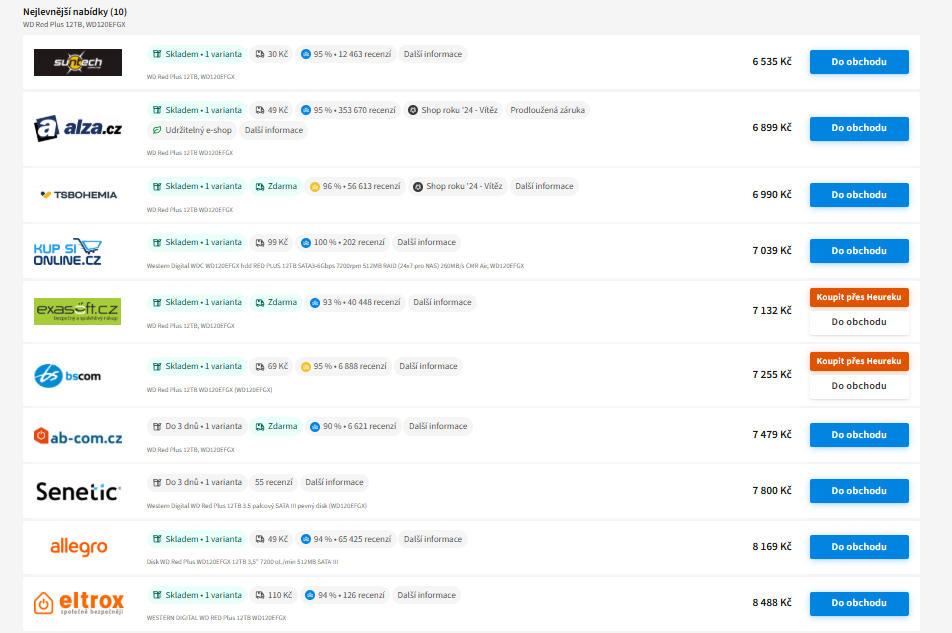Click Kup si online's 99 Kč delivery badge

click(x=271, y=242)
